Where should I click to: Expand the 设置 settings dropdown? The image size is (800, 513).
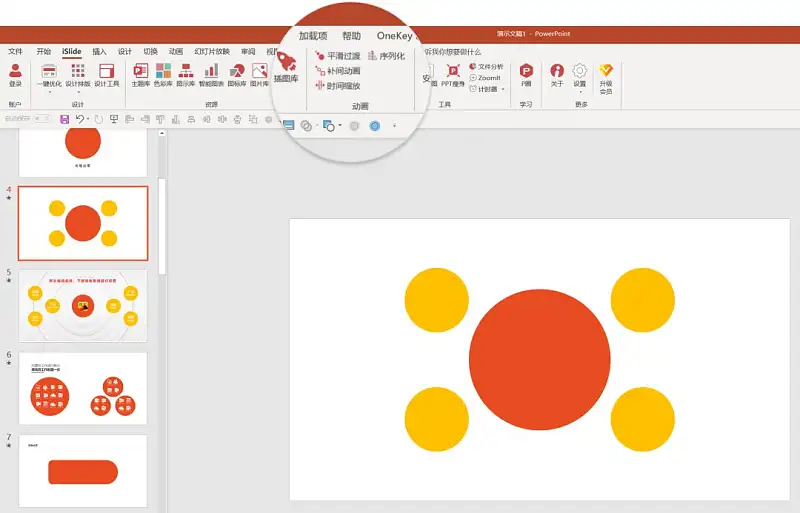(x=580, y=92)
